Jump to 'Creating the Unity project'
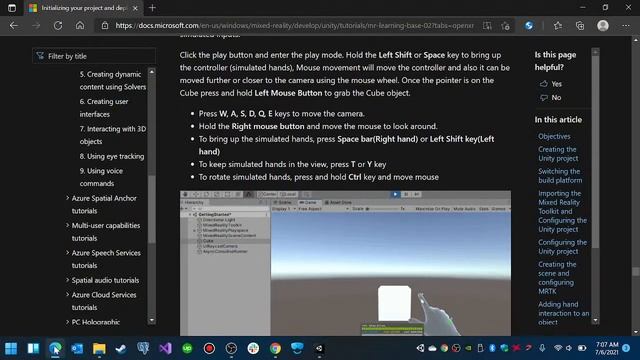This screenshot has width=640, height=360. (558, 154)
